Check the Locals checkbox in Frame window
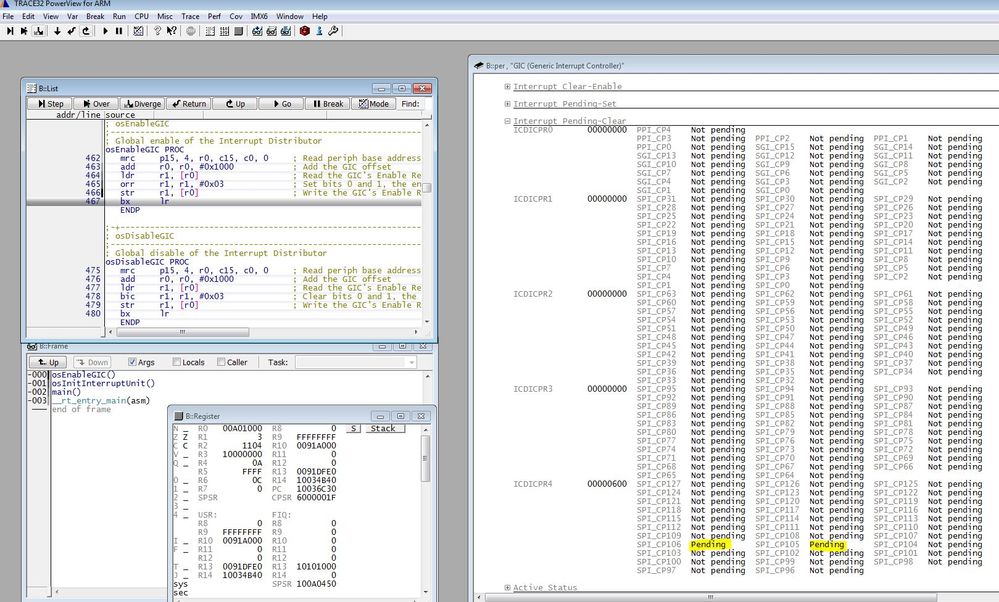Viewport: 999px width, 602px height. (x=176, y=362)
